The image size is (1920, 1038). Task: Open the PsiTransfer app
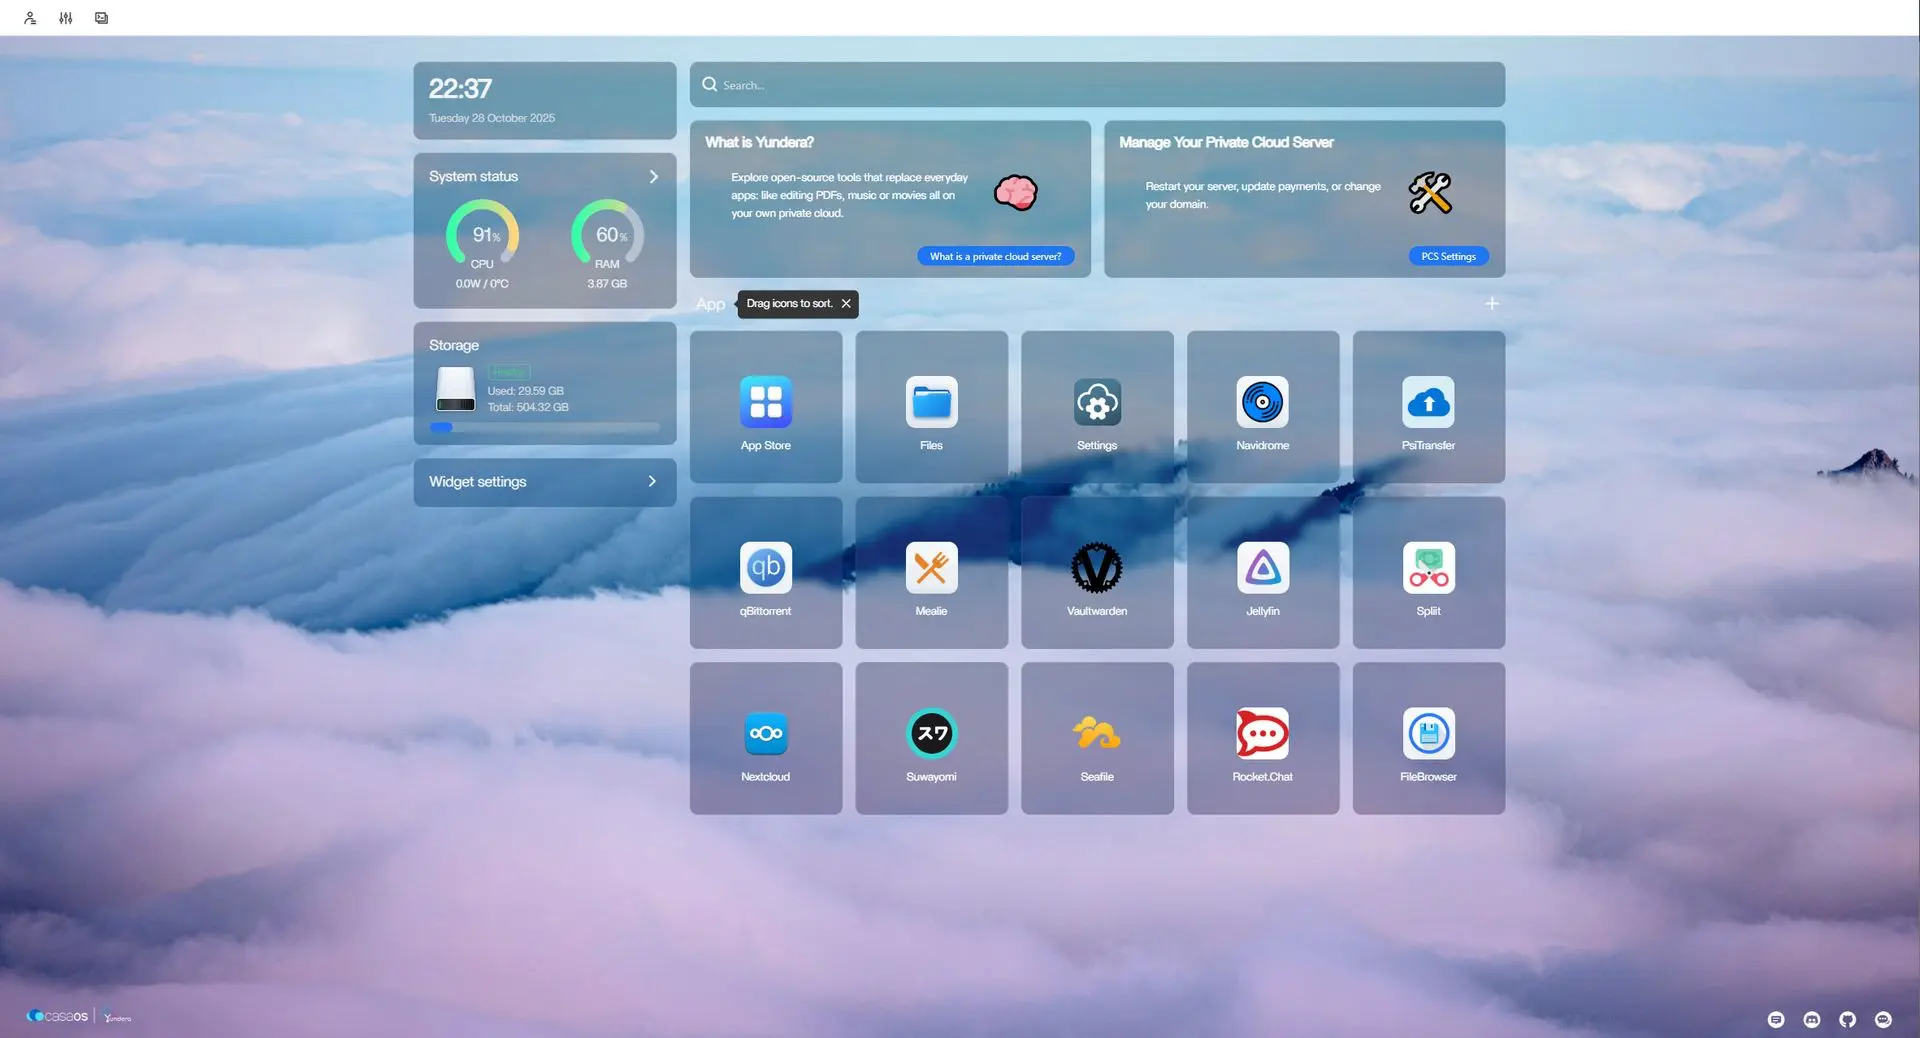(x=1428, y=403)
